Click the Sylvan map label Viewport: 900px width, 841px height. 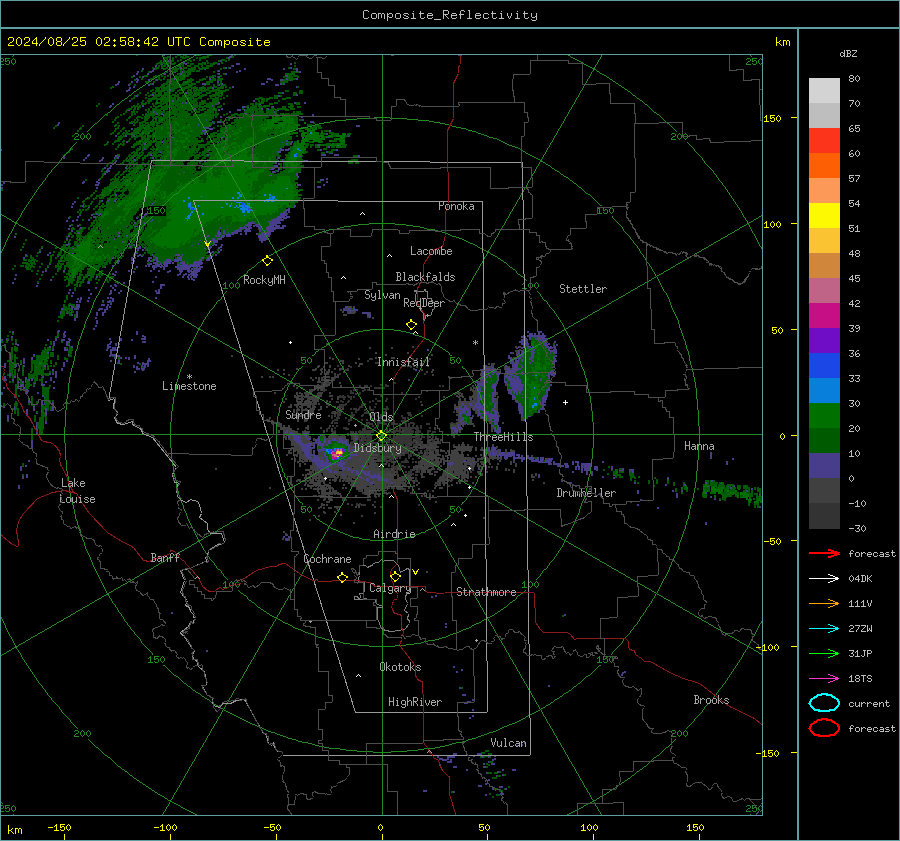pyautogui.click(x=382, y=295)
